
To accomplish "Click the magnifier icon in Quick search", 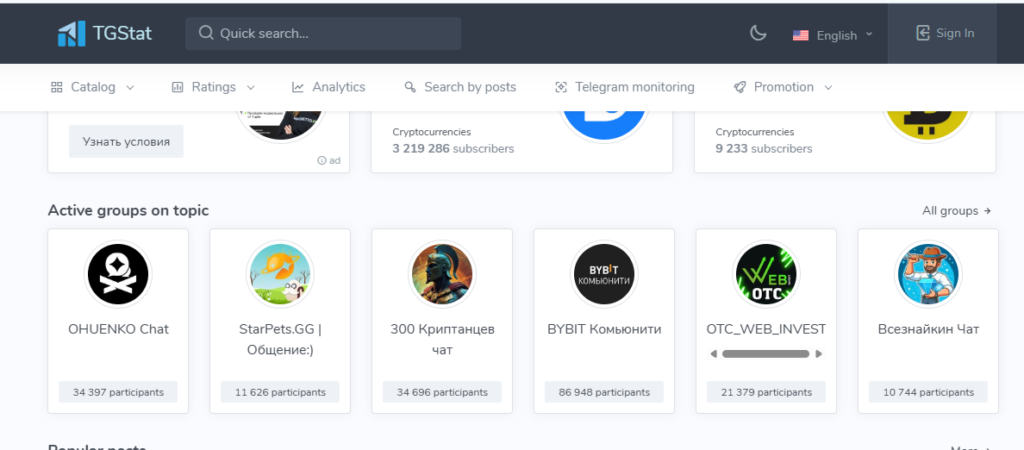I will point(206,33).
